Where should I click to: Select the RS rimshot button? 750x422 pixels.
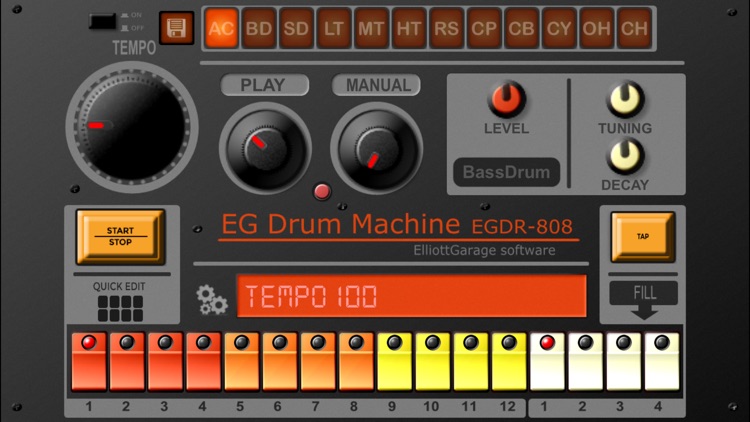coord(446,28)
